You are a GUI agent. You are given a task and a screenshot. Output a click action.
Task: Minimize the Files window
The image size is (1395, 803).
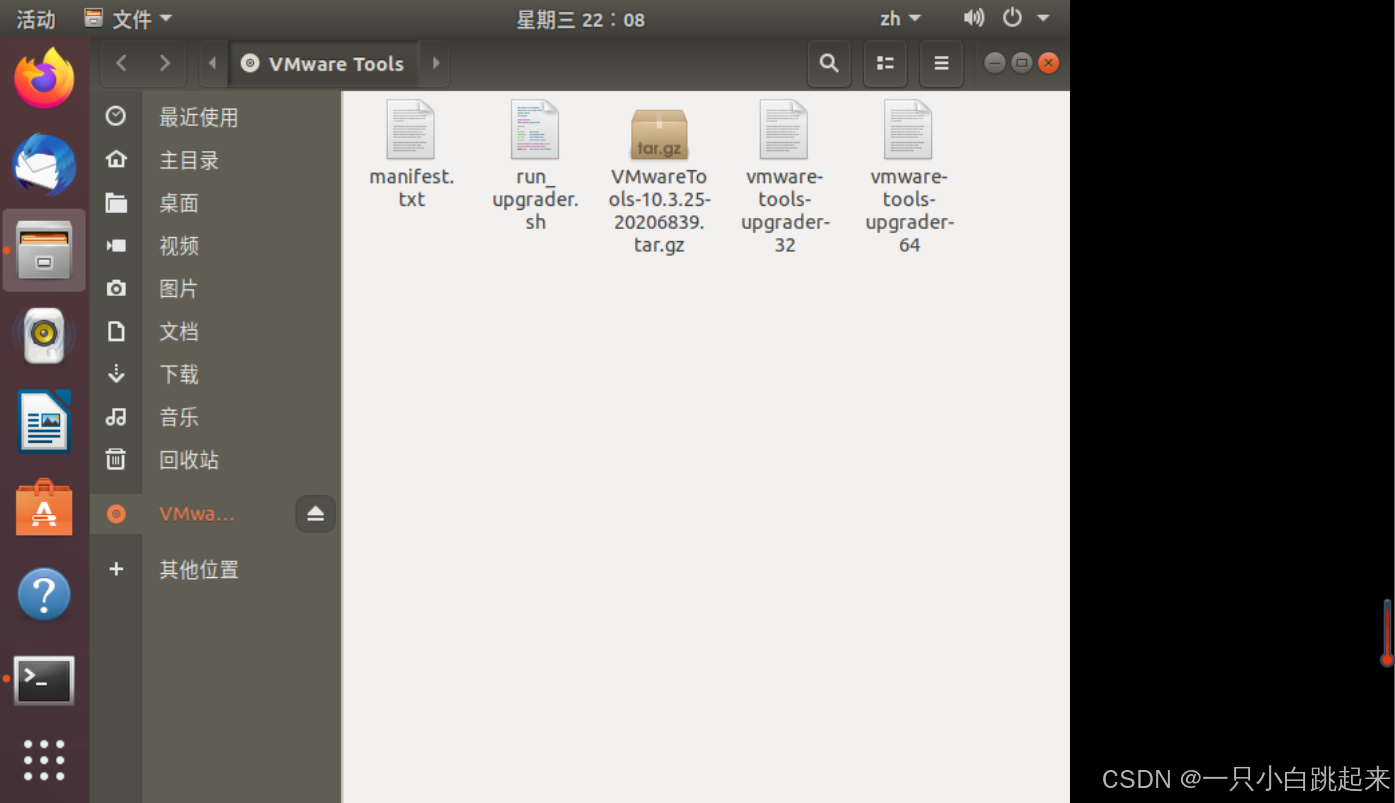point(994,63)
